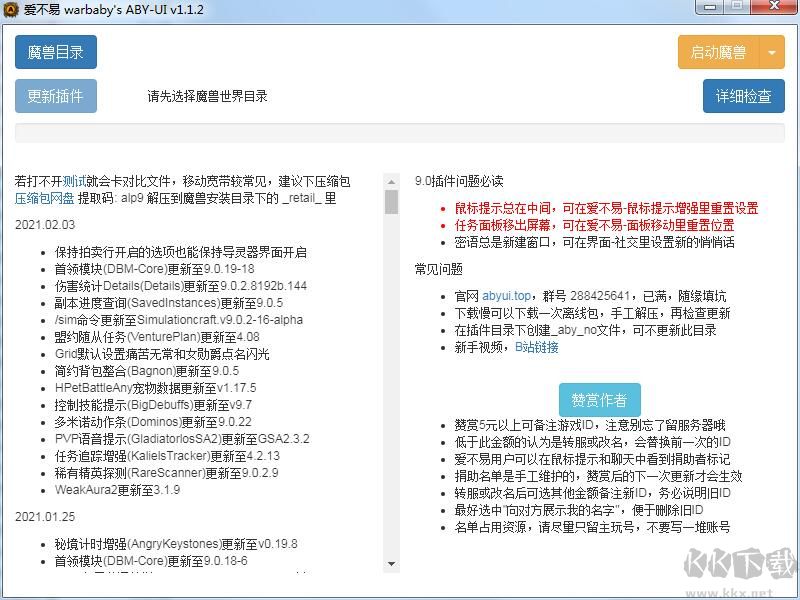
Task: Click the DBM-Core 9.0.19-18 update entry
Action: pos(154,269)
